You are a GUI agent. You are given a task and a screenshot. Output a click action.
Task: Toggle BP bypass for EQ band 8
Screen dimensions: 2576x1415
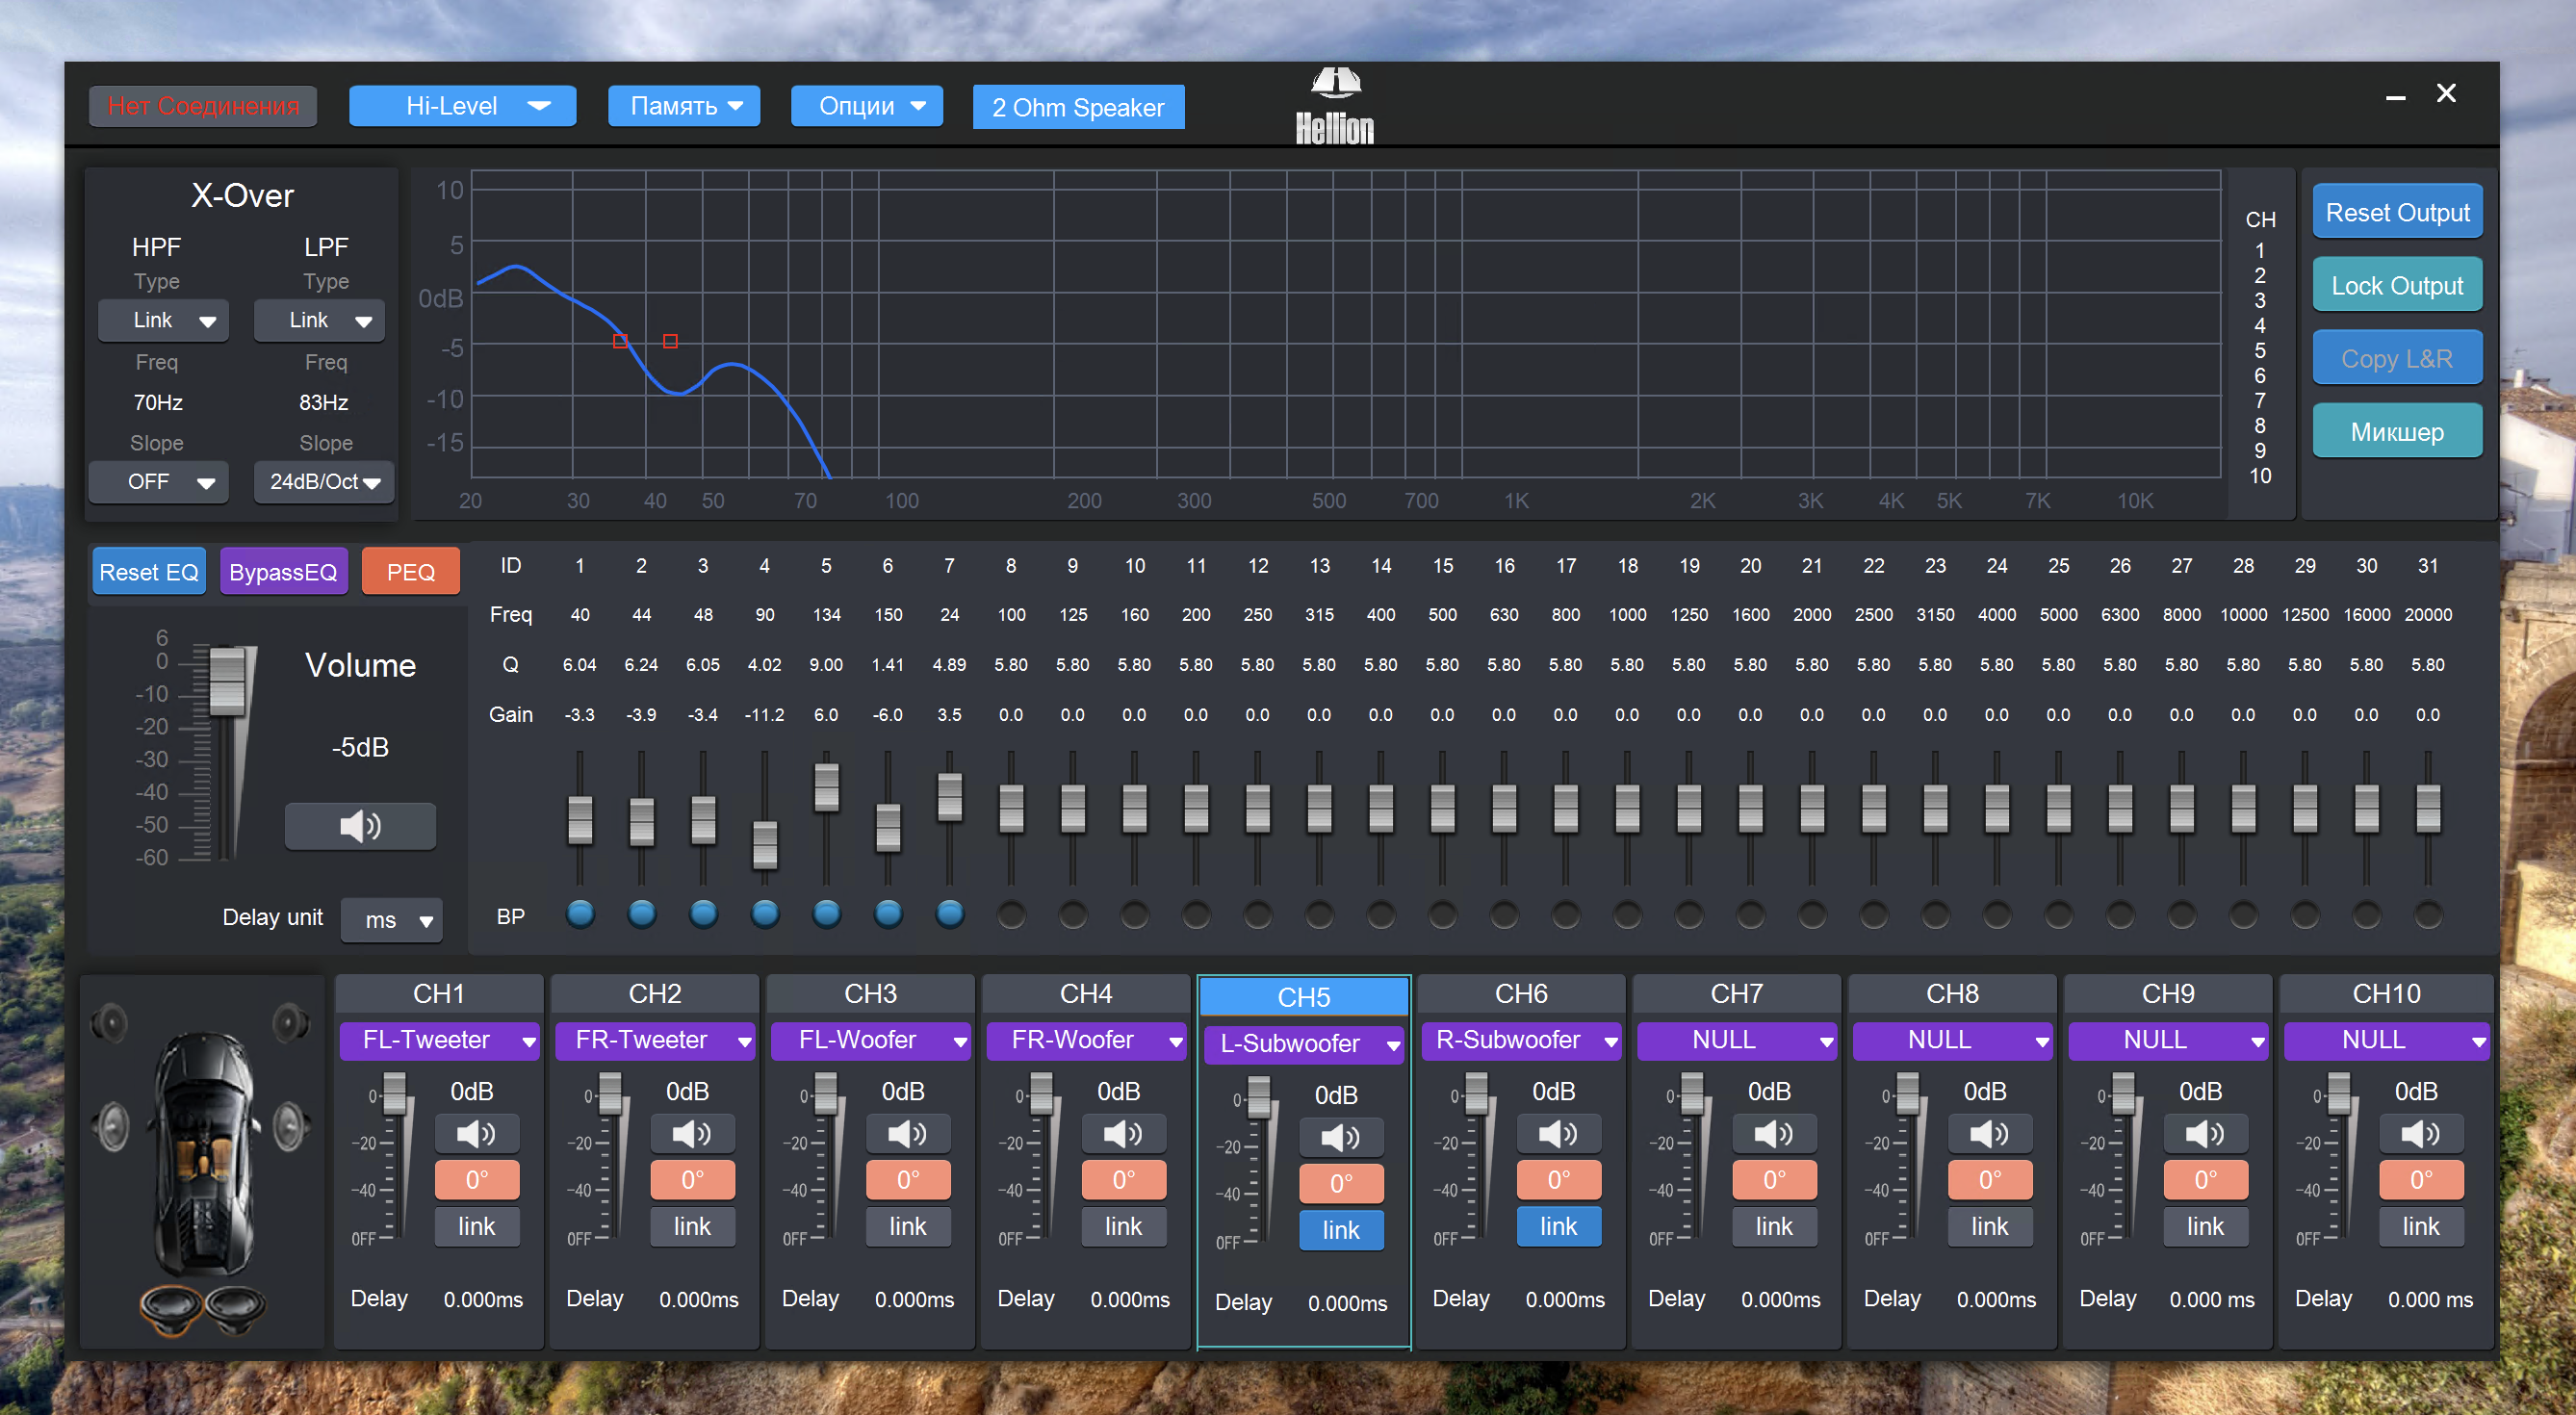pyautogui.click(x=1011, y=914)
